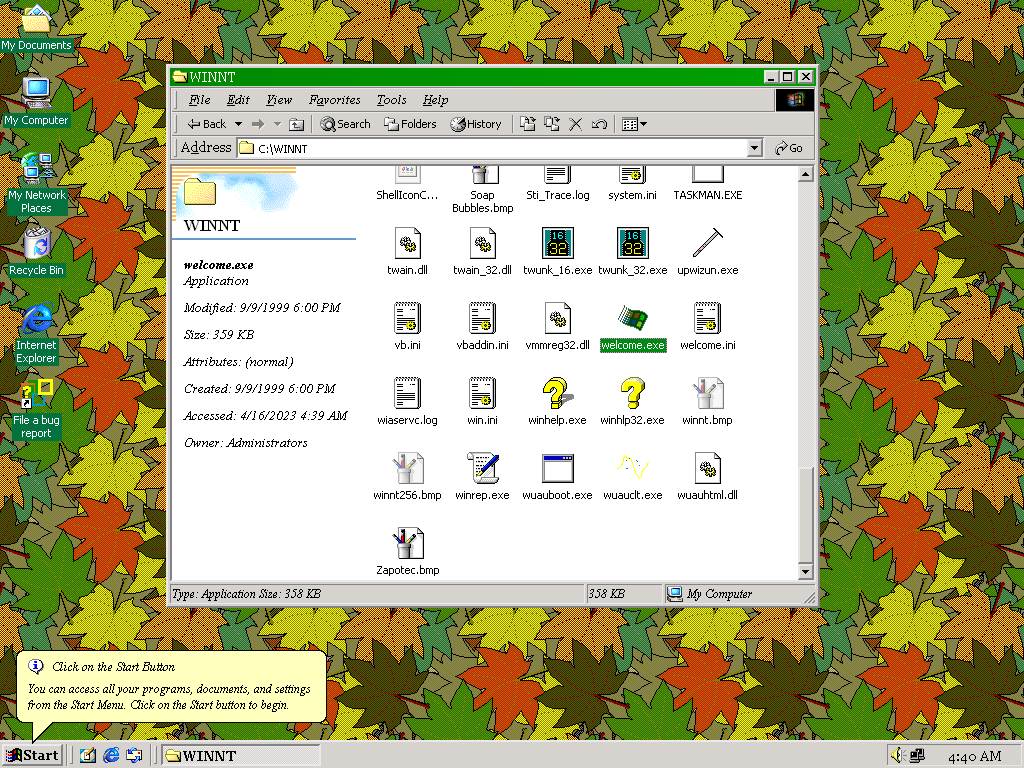Toggle the Folders pane button
The image size is (1024, 768).
tap(410, 124)
